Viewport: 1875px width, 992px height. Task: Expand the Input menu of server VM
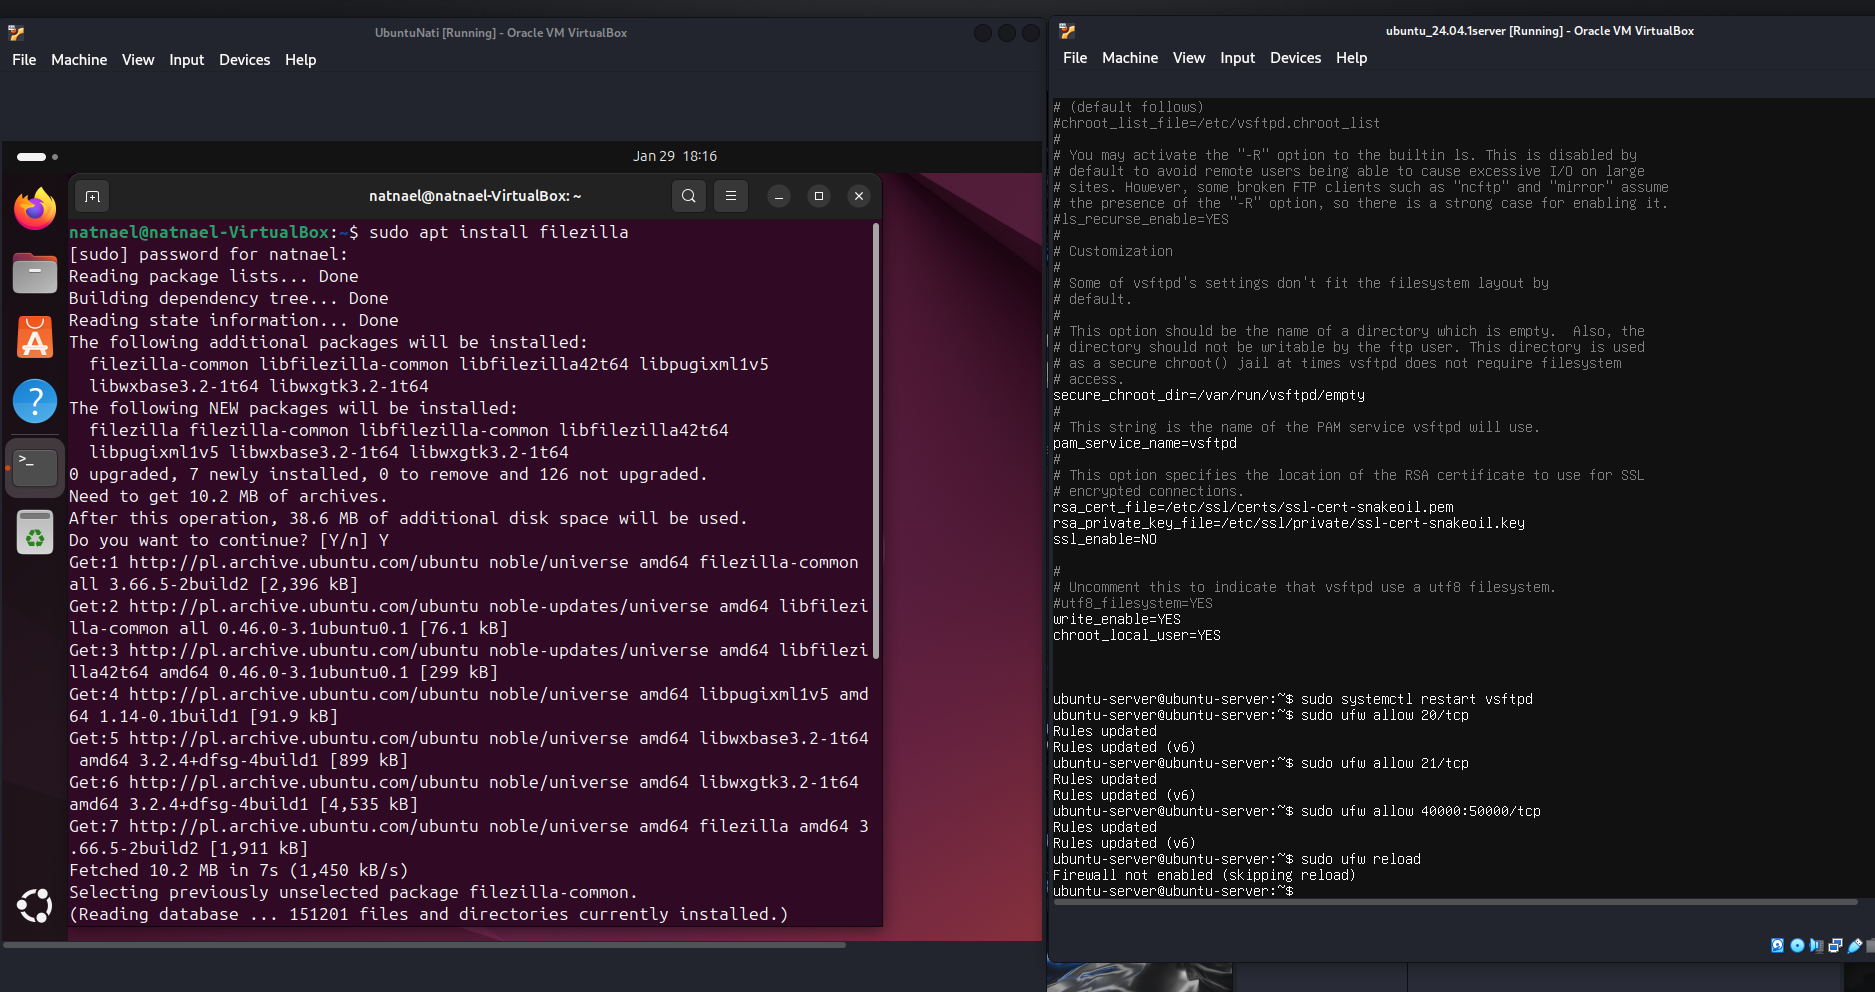tap(1237, 58)
